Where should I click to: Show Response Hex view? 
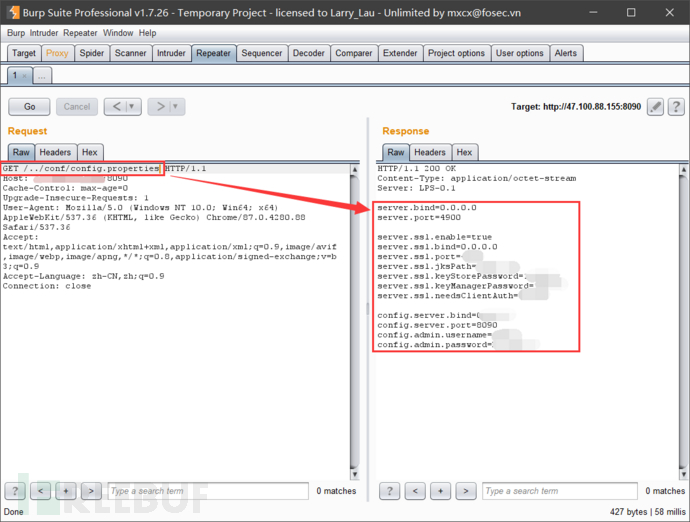pos(464,152)
